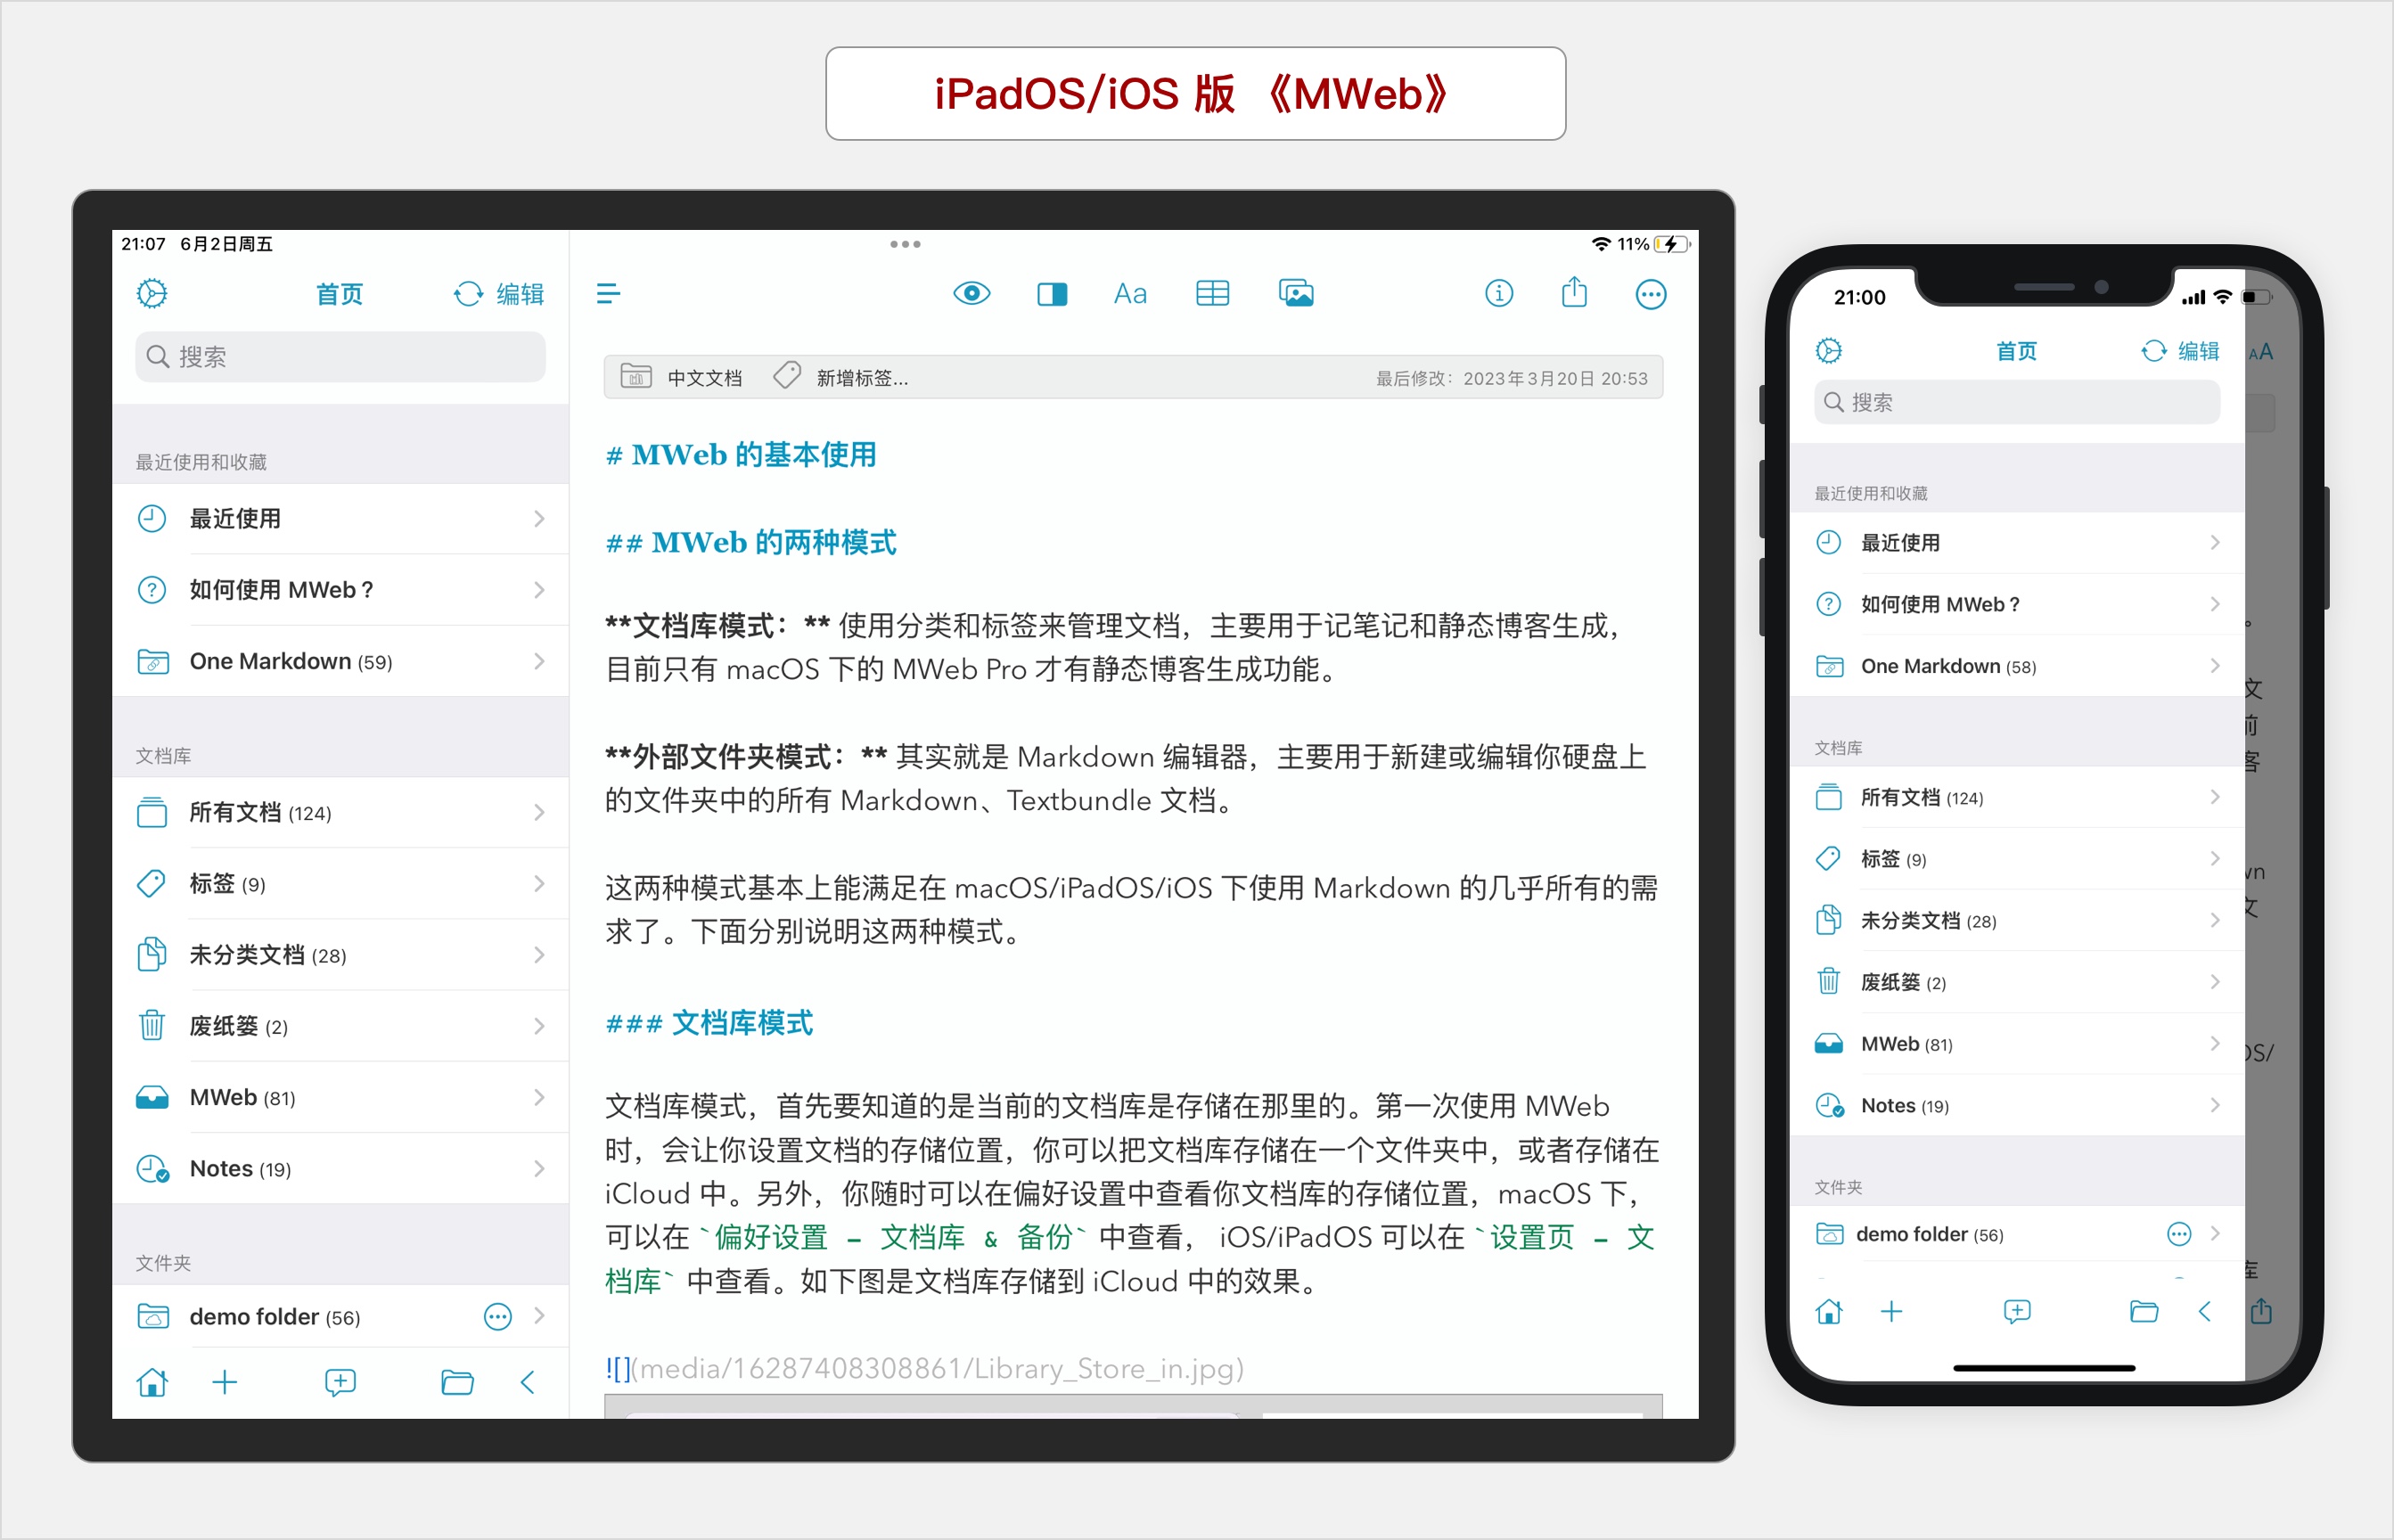Open Notes (19) on iPhone
The image size is (2394, 1540).
click(x=2016, y=1105)
